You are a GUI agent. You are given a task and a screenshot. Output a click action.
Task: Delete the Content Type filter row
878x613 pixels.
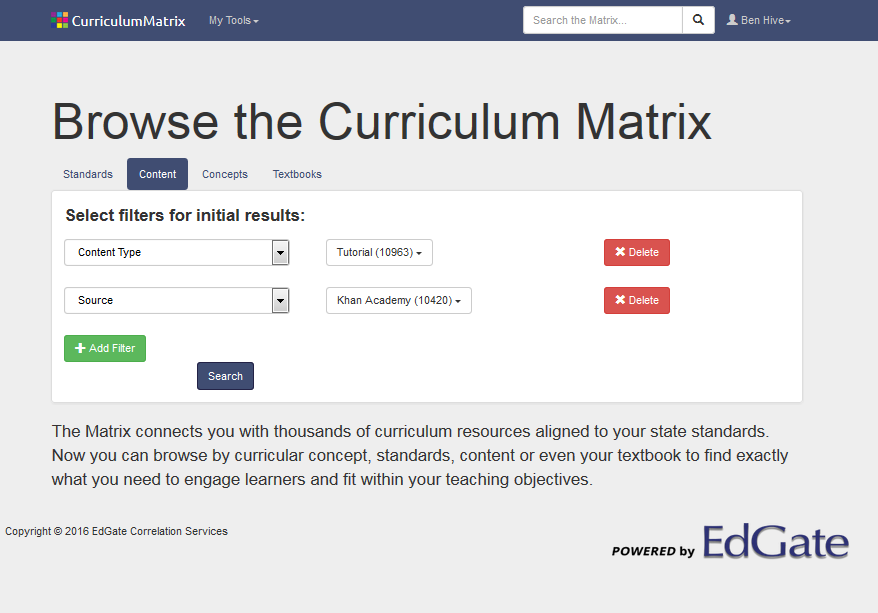pos(637,252)
